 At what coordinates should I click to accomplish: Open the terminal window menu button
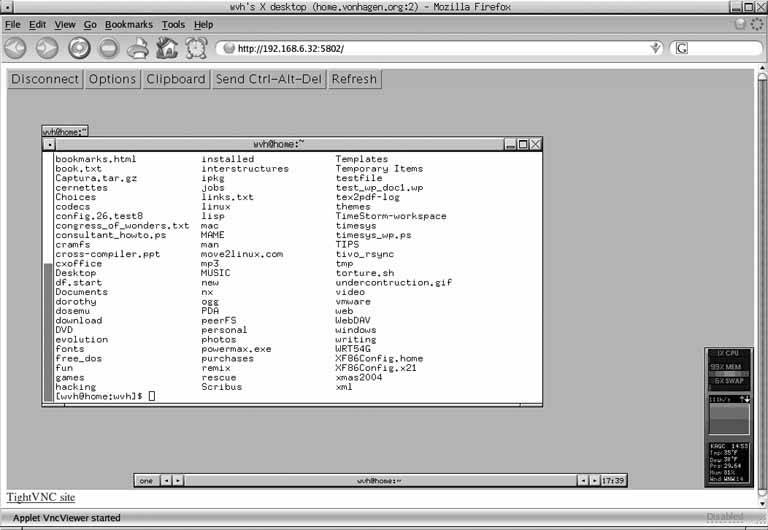click(49, 144)
